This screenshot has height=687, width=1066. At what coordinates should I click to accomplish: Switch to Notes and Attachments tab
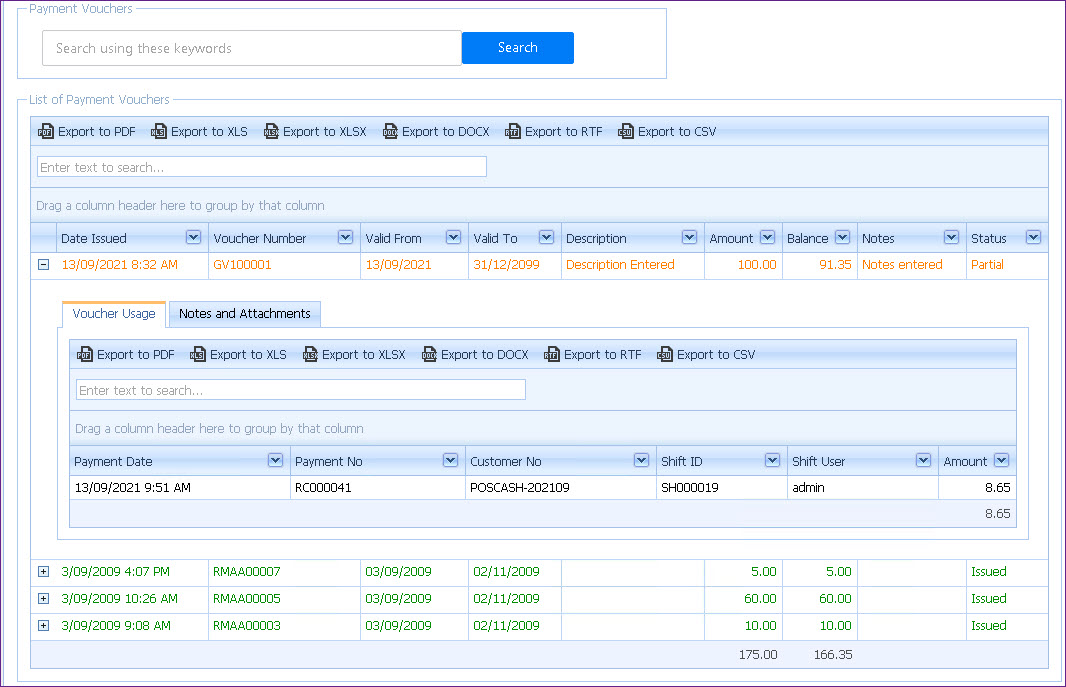[245, 314]
